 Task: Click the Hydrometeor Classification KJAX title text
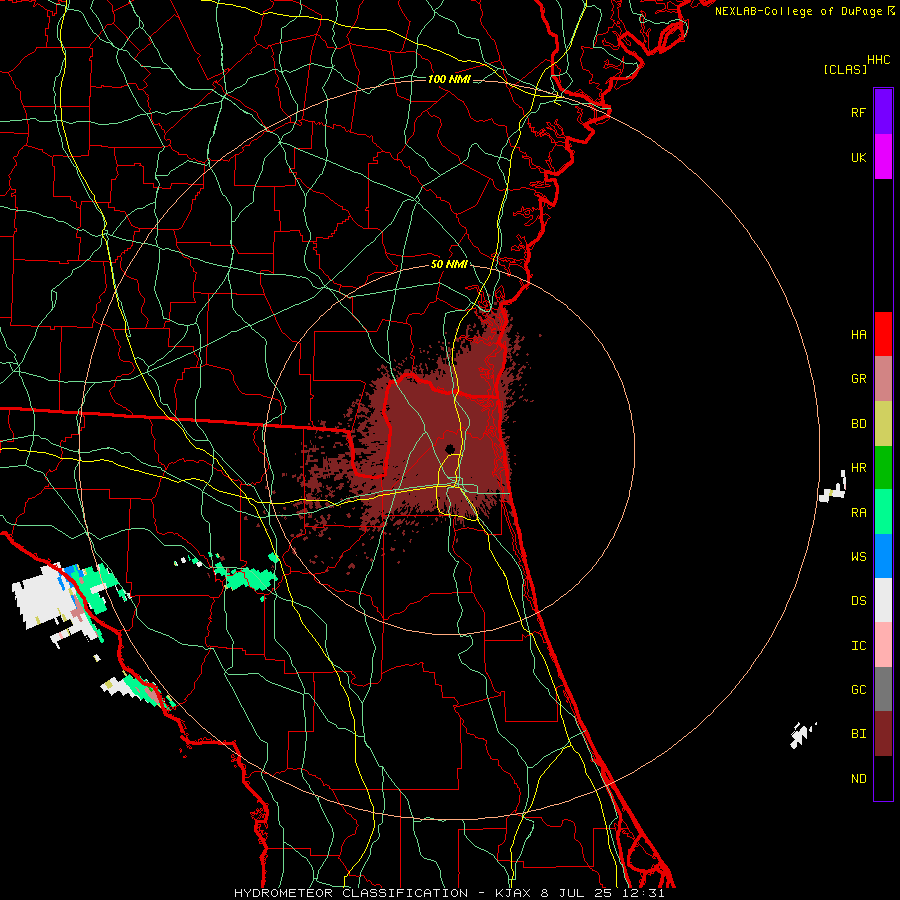tap(449, 893)
